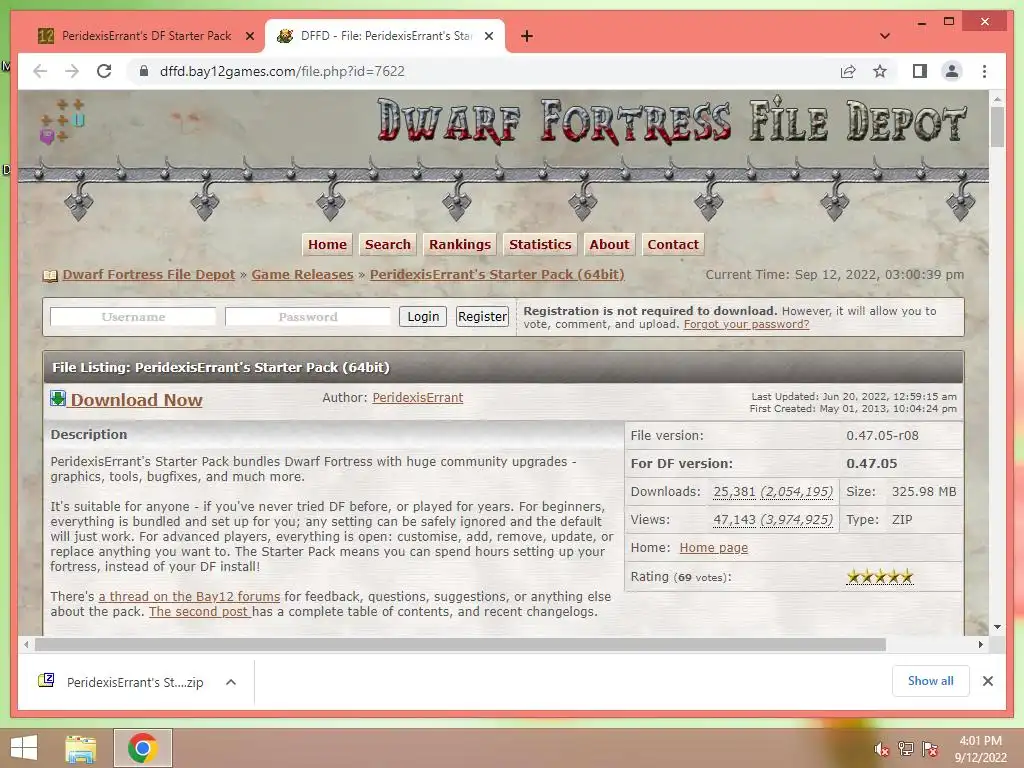Click the Game Releases breadcrumb link
Screen dimensions: 1024x768
(302, 275)
